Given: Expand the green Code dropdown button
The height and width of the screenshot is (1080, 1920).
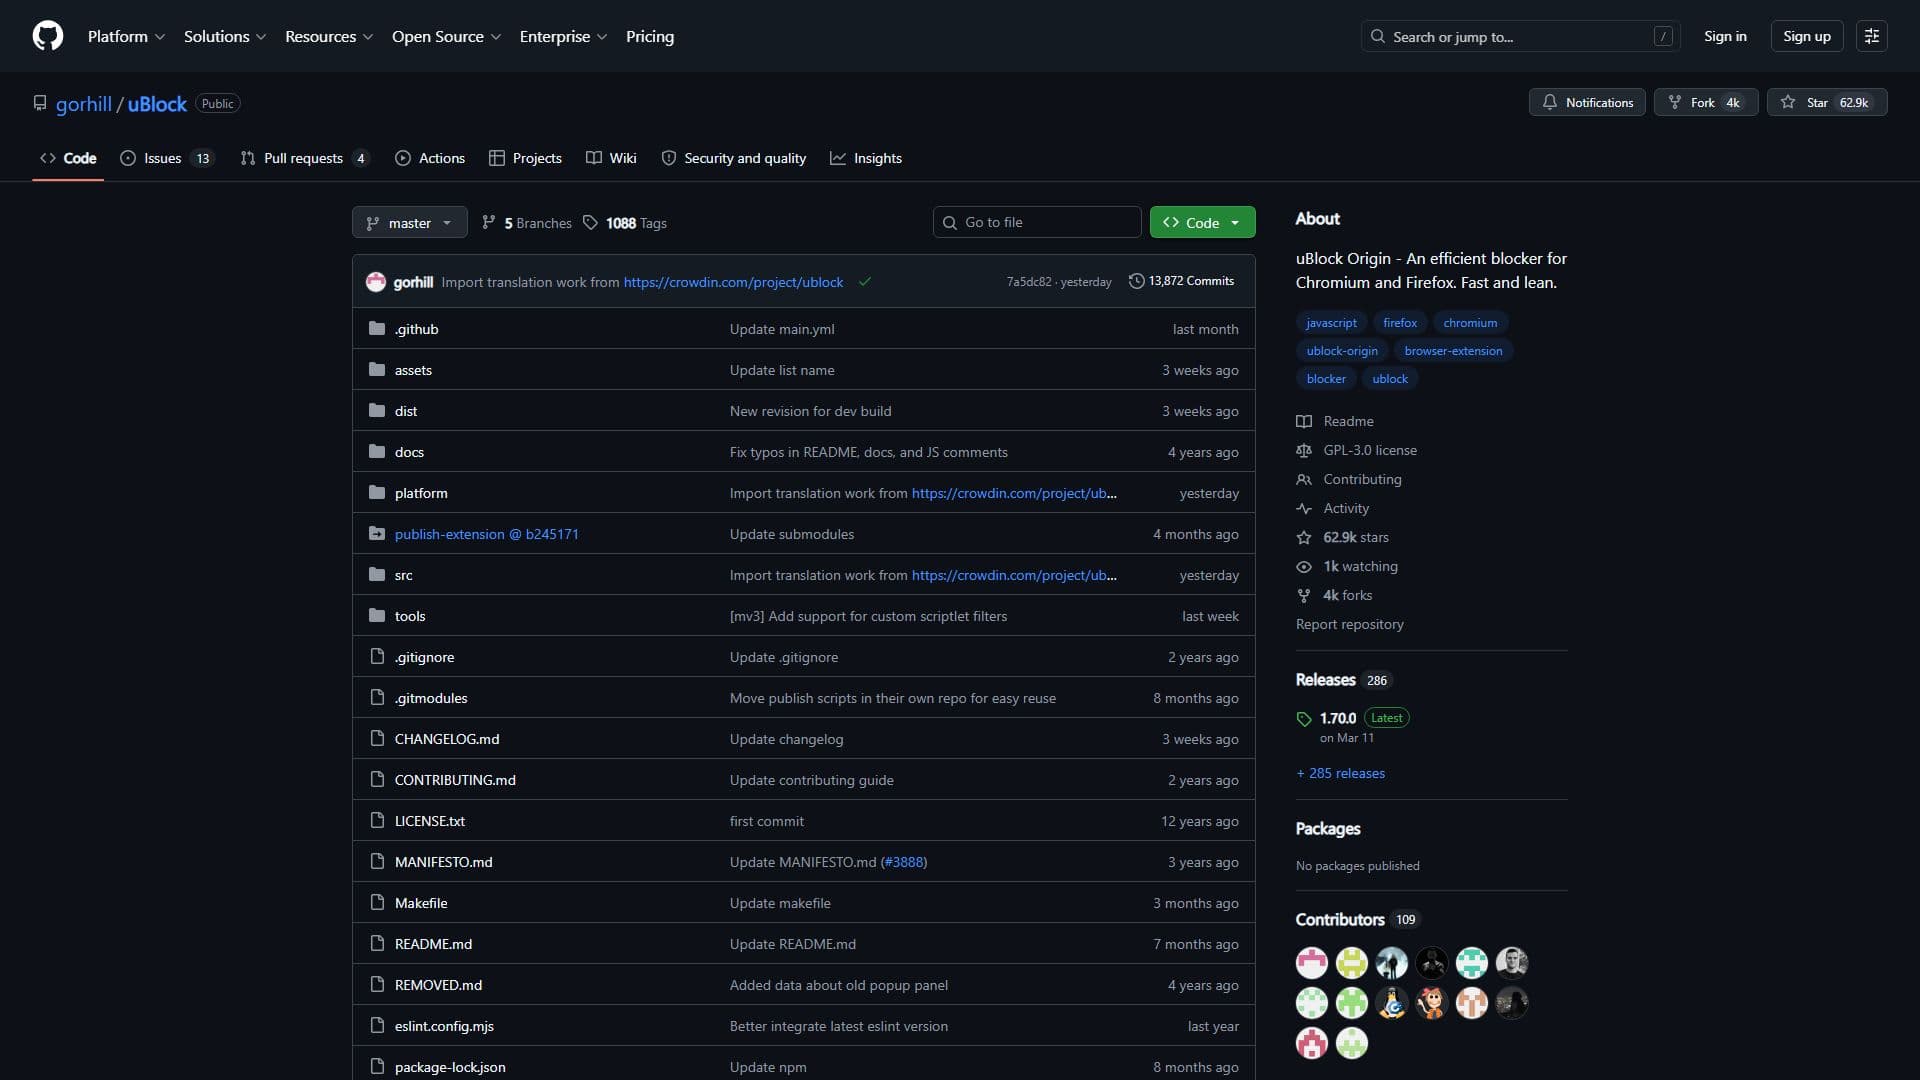Looking at the screenshot, I should pyautogui.click(x=1202, y=222).
